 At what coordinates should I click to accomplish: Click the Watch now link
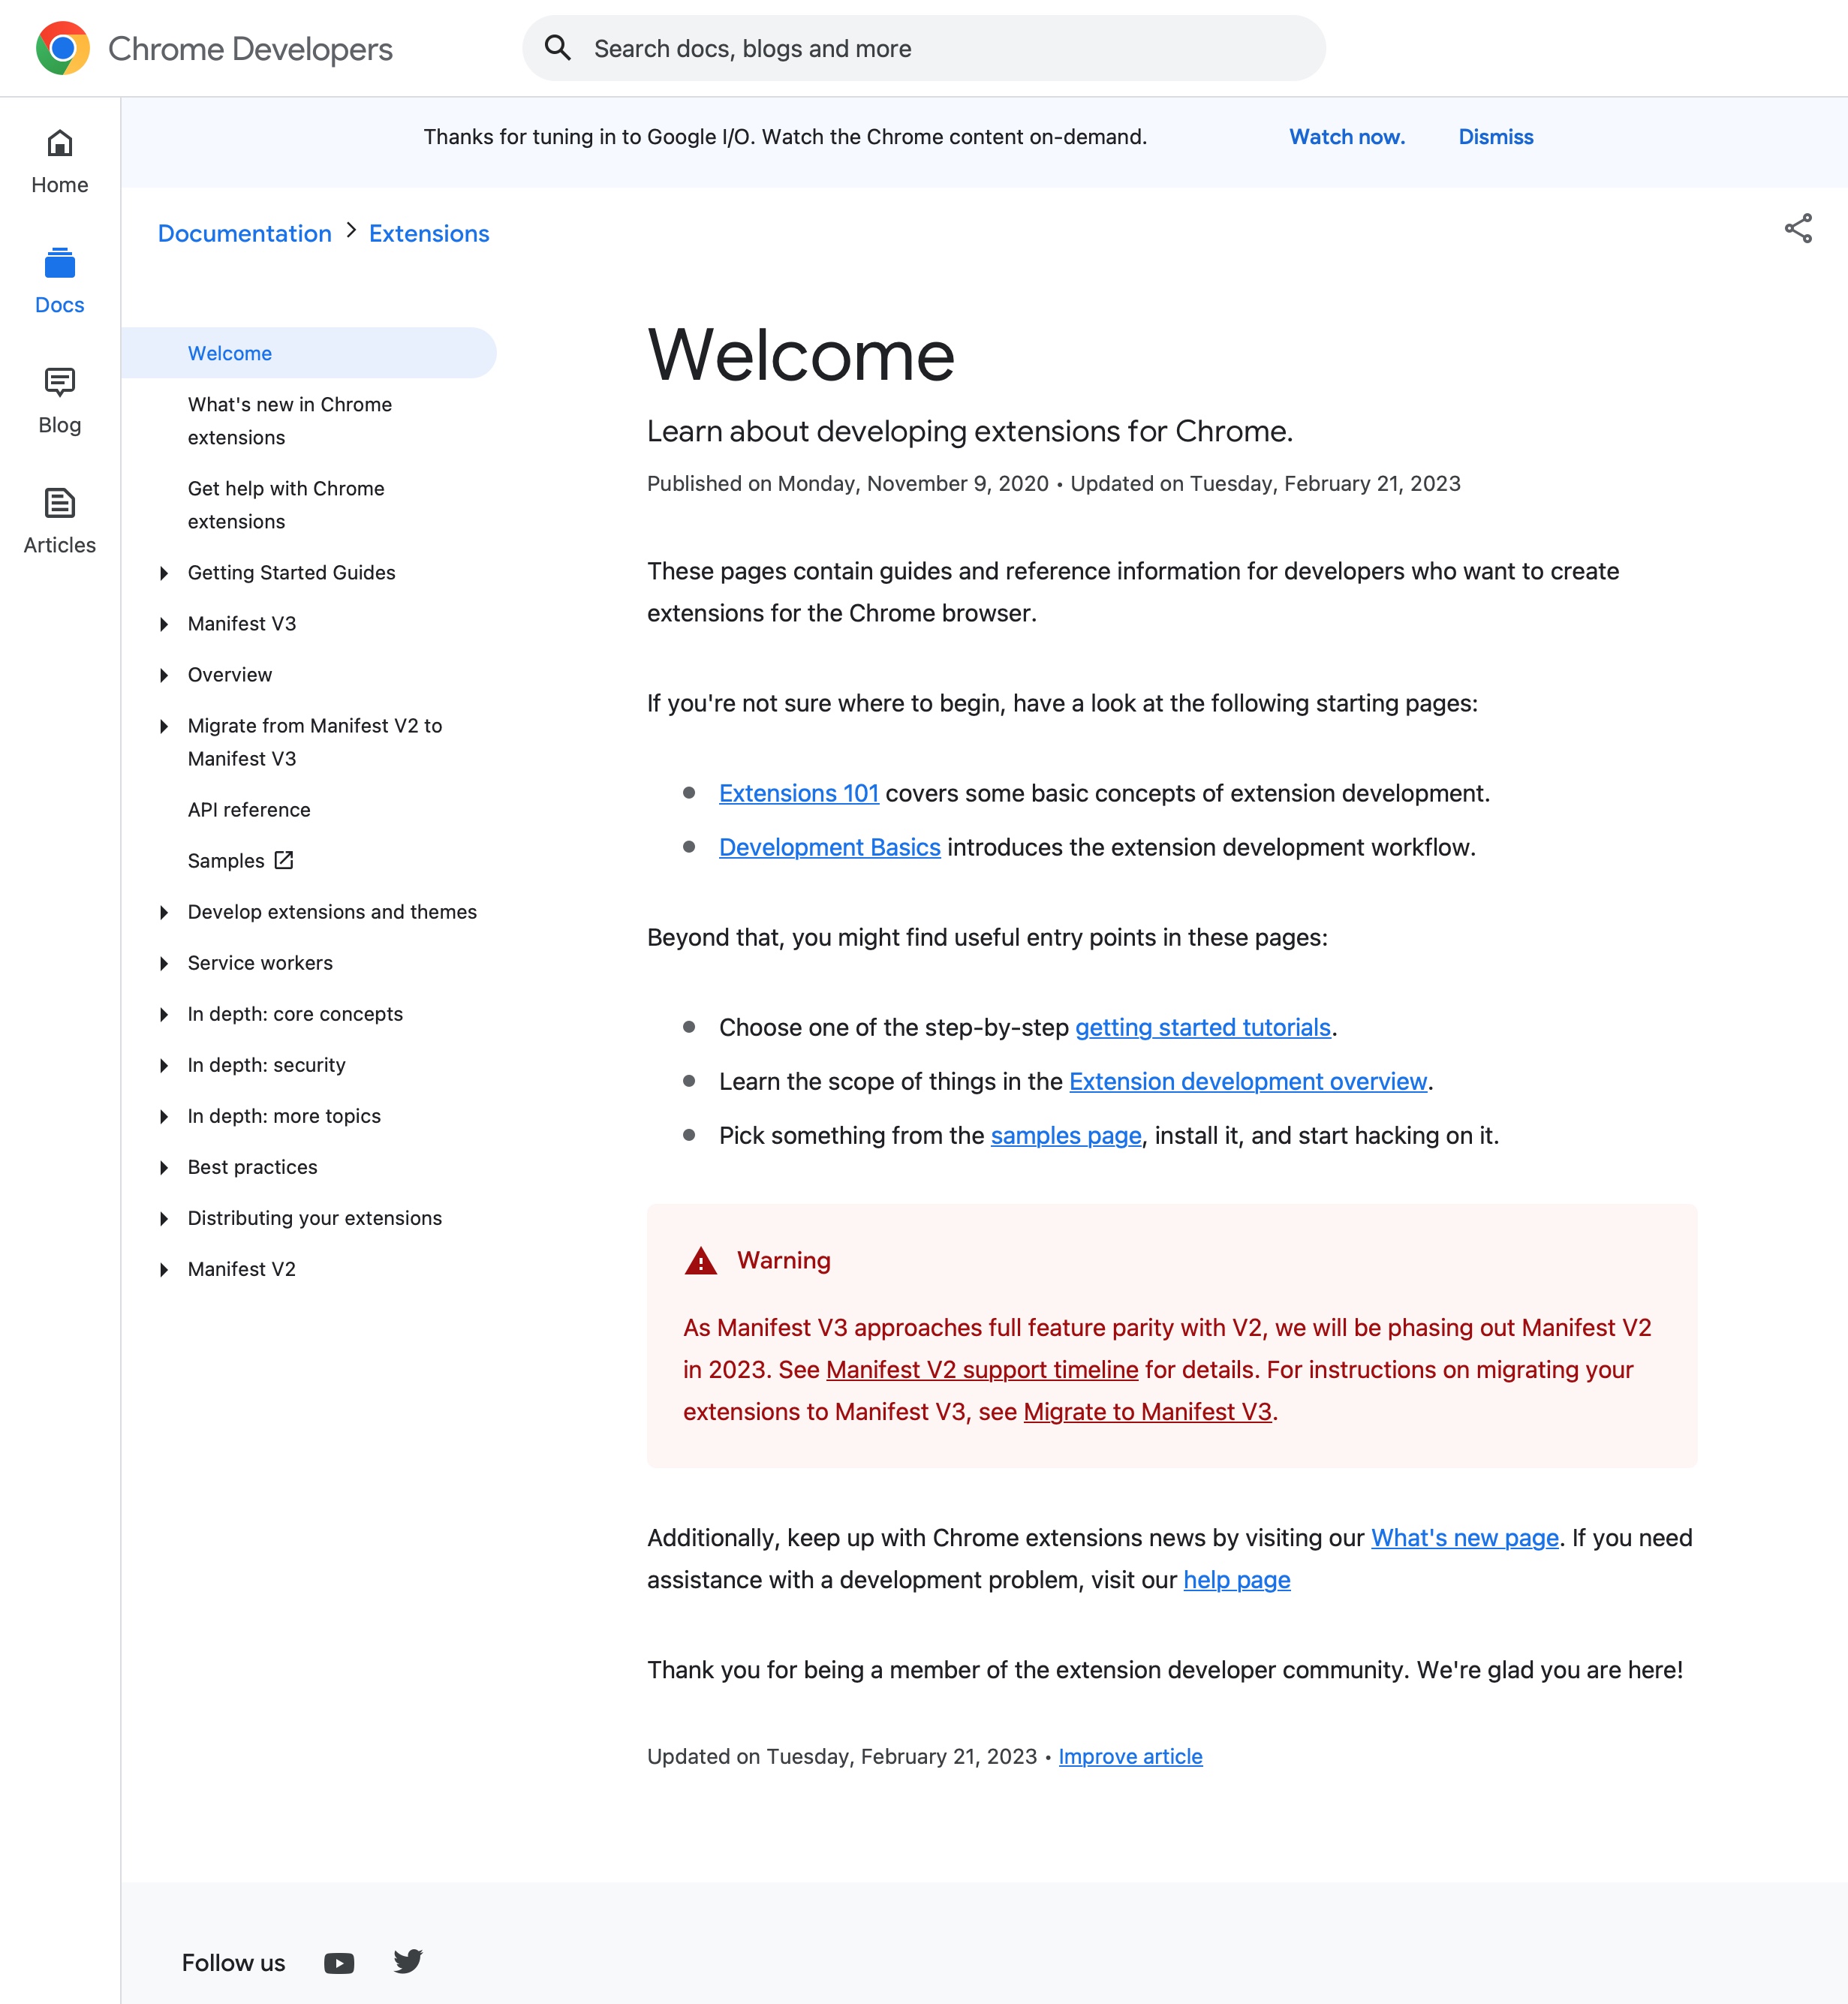tap(1346, 137)
